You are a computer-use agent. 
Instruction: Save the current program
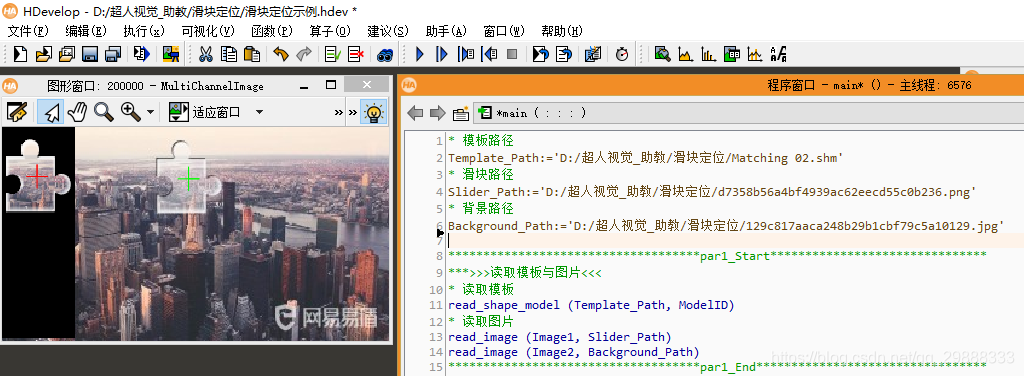pyautogui.click(x=90, y=54)
